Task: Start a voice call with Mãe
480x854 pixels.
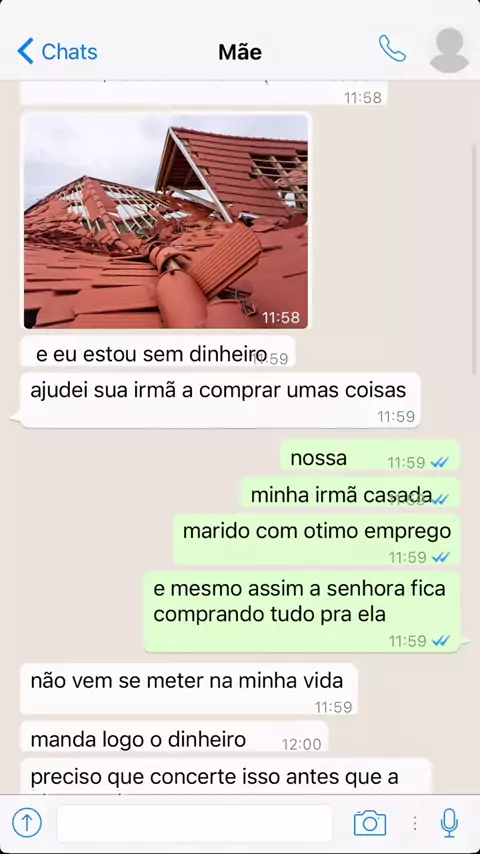Action: coord(392,48)
